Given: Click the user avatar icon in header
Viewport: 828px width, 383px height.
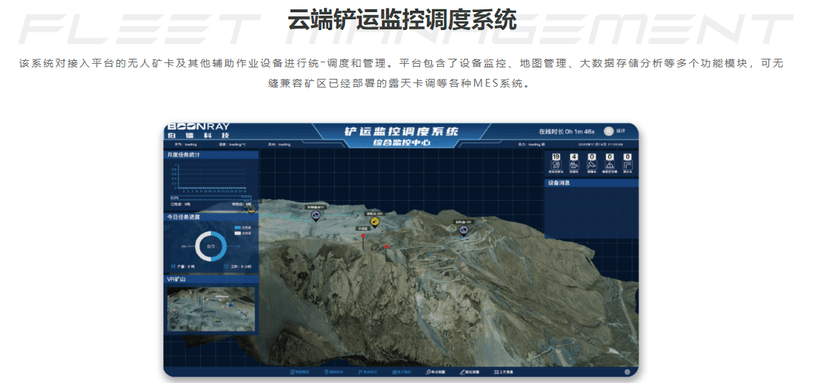Looking at the screenshot, I should (x=608, y=131).
